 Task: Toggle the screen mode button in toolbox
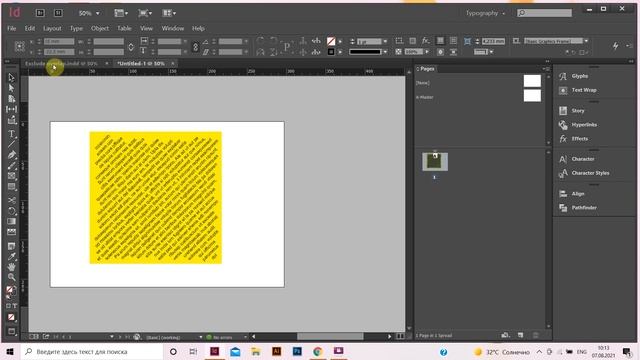pos(11,331)
